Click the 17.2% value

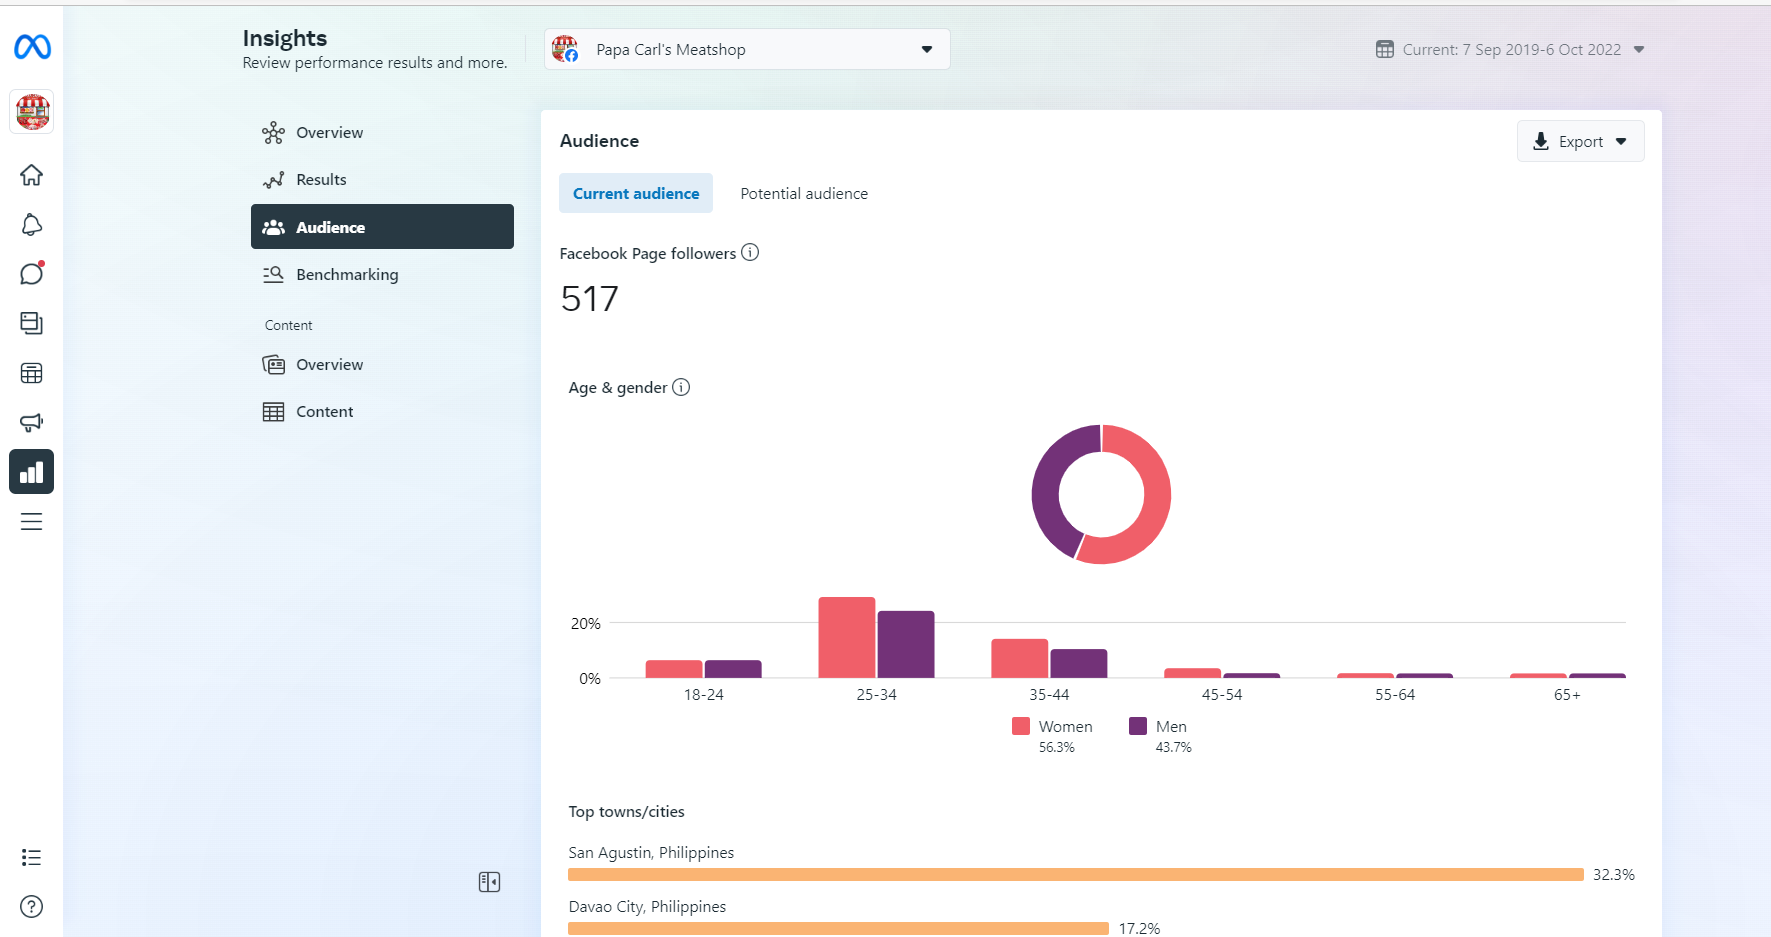tap(1139, 929)
